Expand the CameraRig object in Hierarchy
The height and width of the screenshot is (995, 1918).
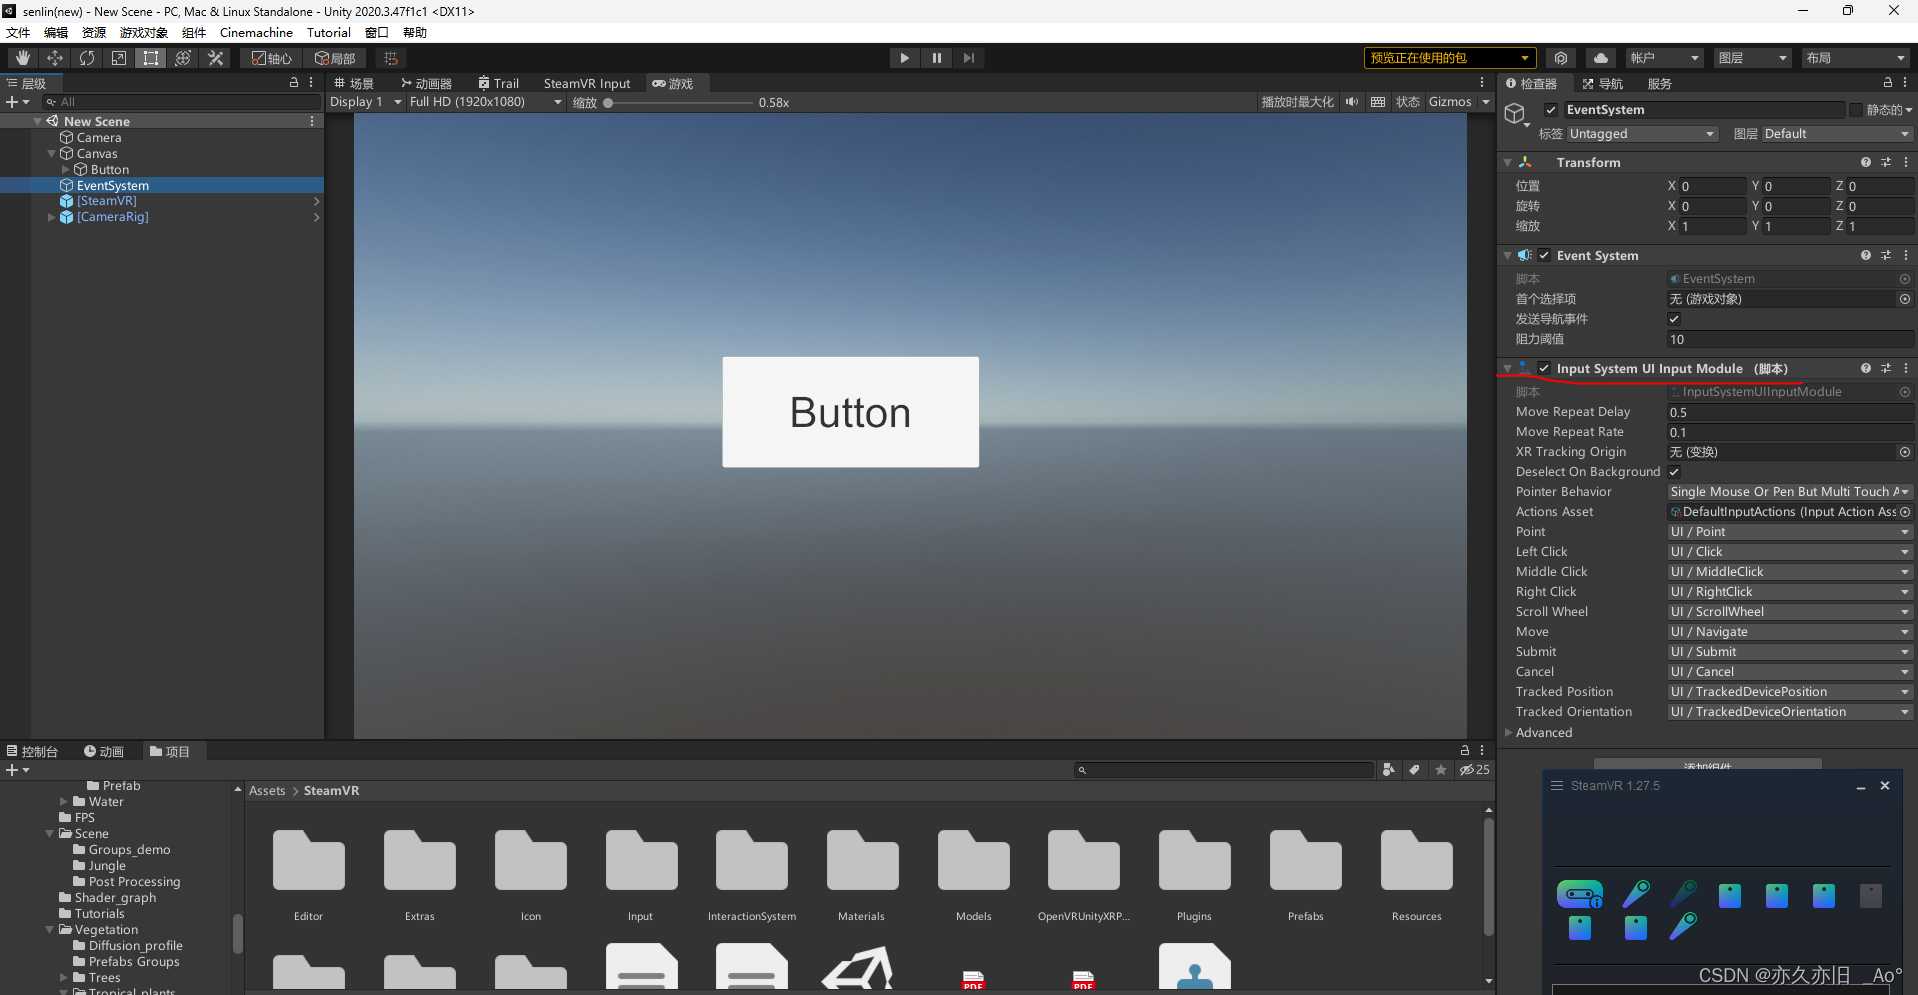click(x=51, y=217)
